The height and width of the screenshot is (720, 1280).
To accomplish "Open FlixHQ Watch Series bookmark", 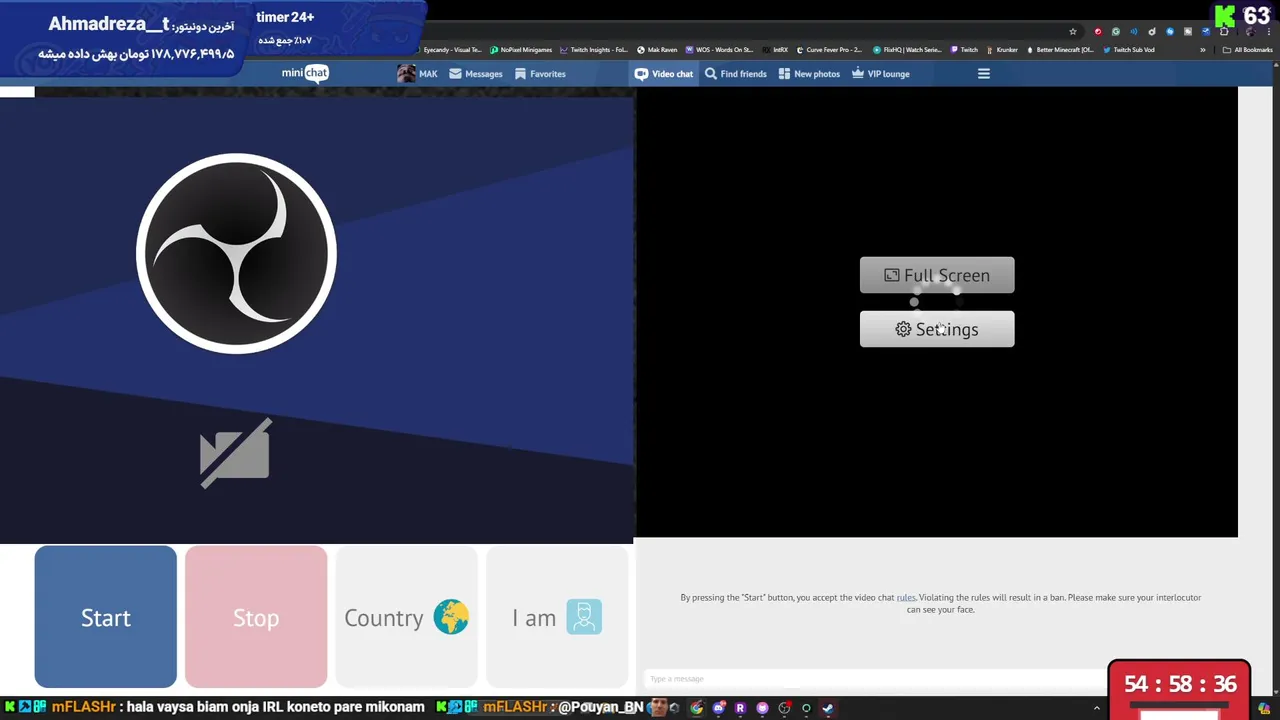I will coord(907,50).
